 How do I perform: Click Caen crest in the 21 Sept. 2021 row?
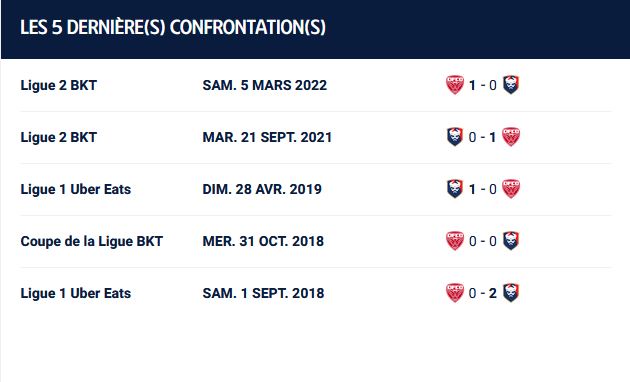(x=455, y=137)
